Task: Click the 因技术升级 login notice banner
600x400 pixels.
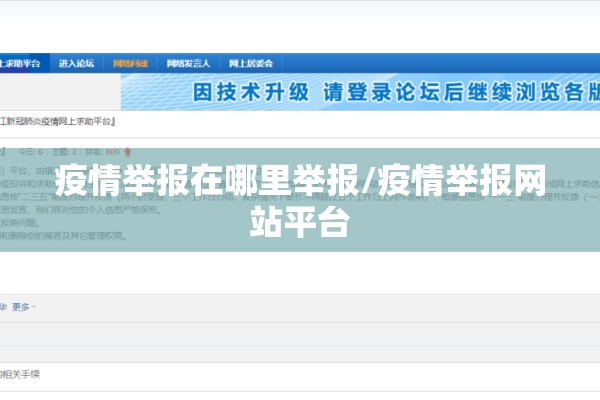Action: [360, 92]
